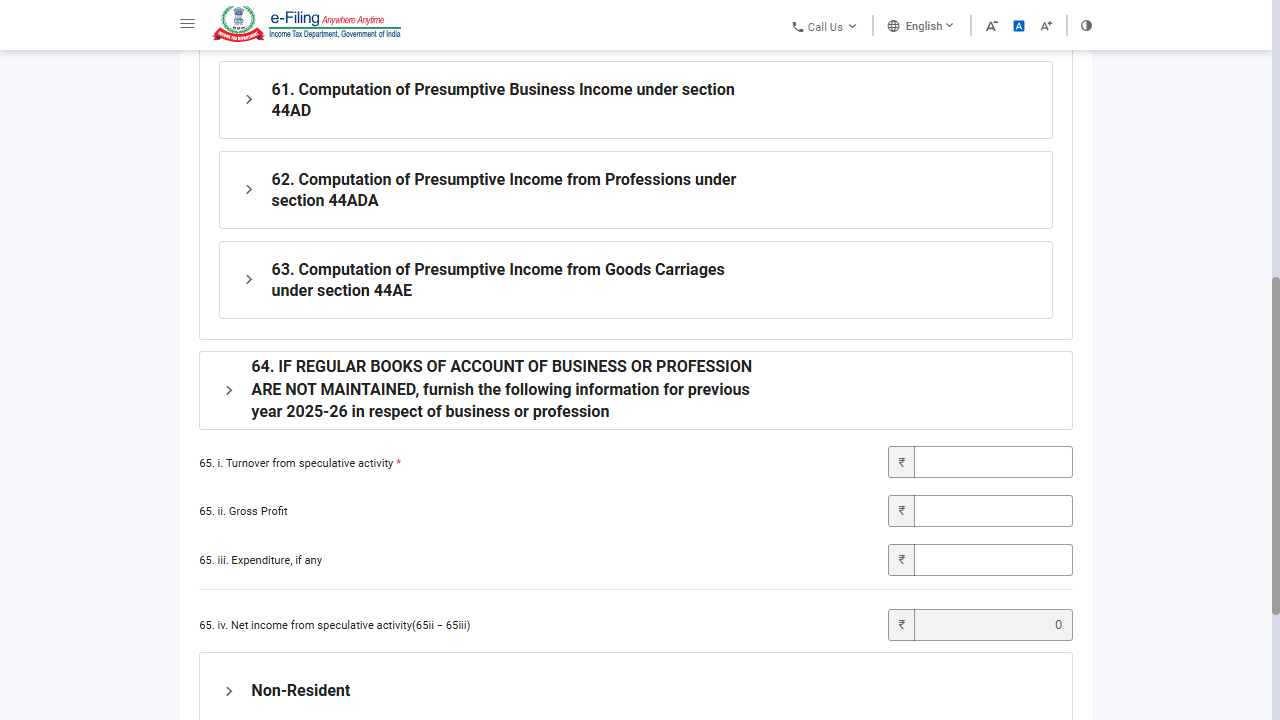Reset to the default font size A

(x=1019, y=26)
